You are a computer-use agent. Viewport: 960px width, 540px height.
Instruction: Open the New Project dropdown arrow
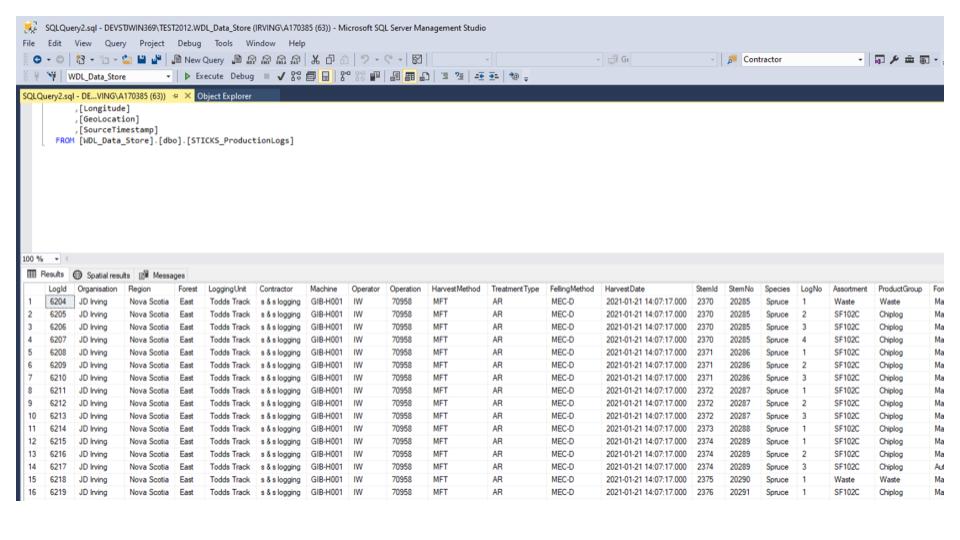click(92, 59)
